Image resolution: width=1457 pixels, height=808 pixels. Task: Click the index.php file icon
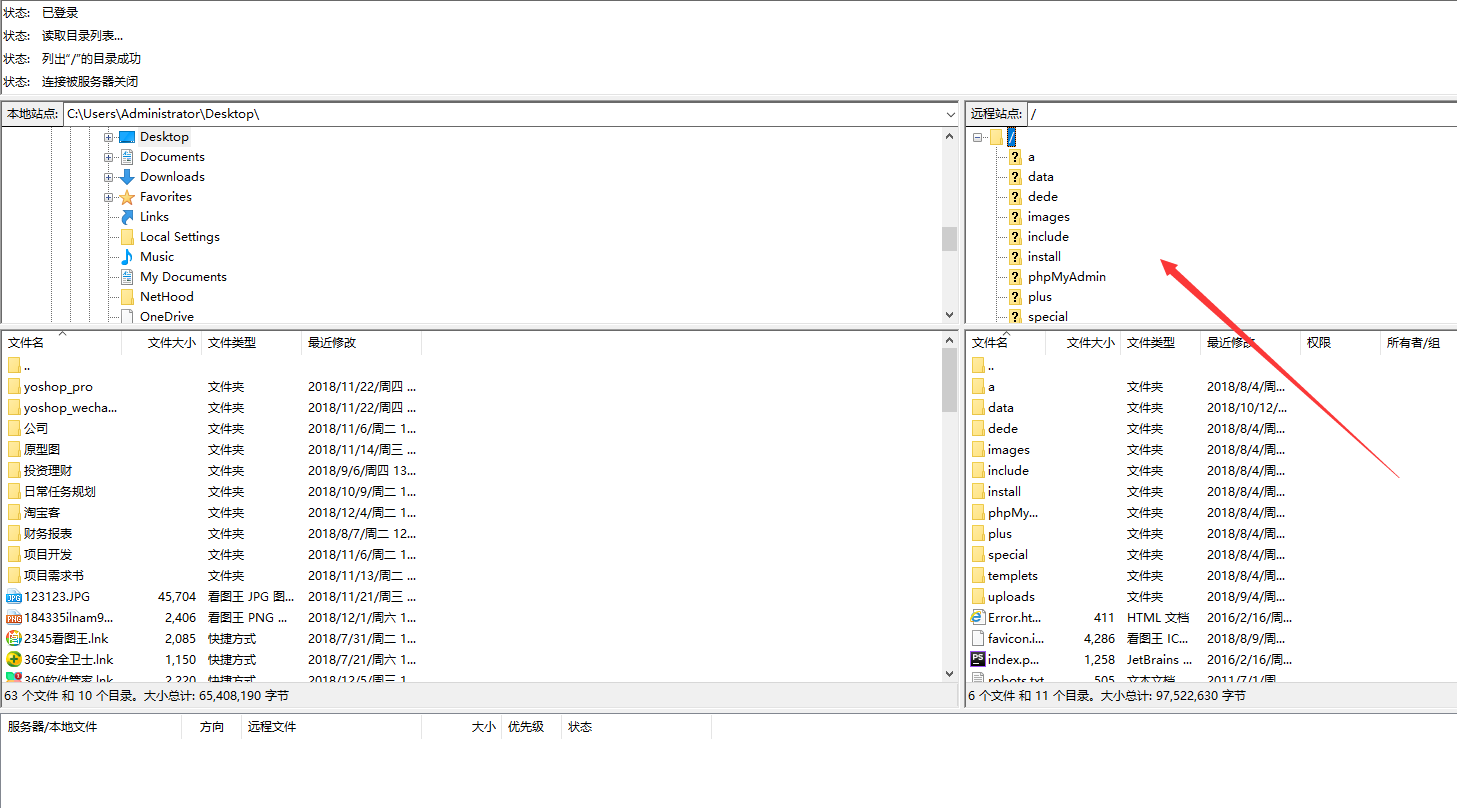[978, 660]
